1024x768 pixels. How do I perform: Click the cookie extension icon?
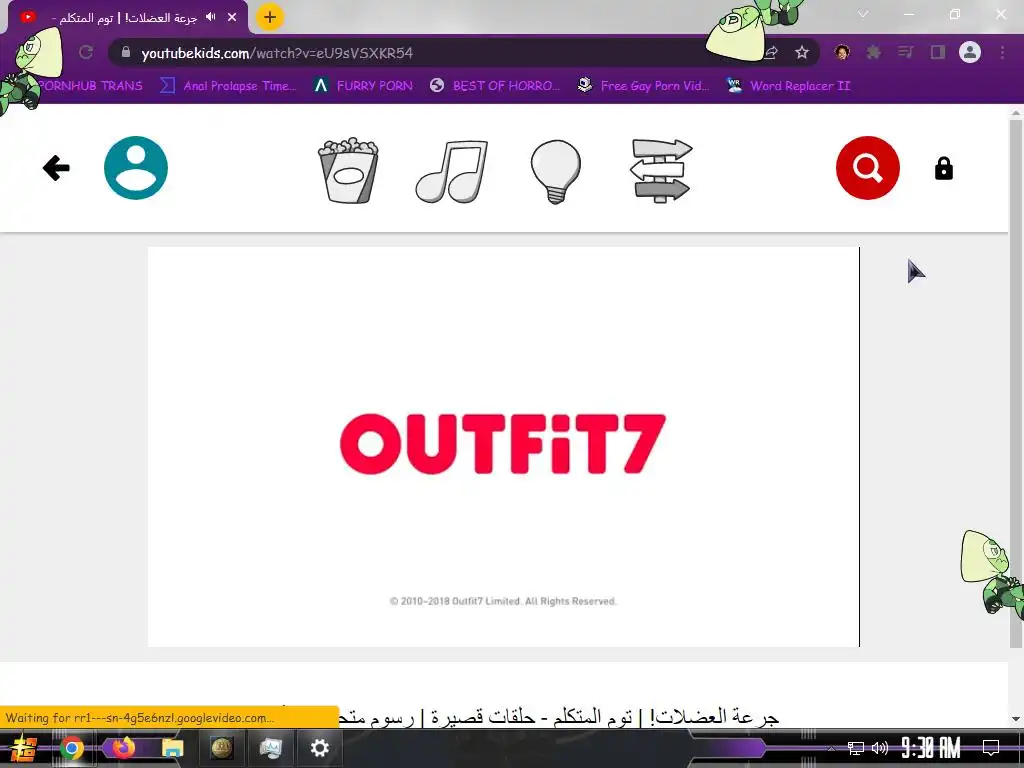click(x=842, y=52)
